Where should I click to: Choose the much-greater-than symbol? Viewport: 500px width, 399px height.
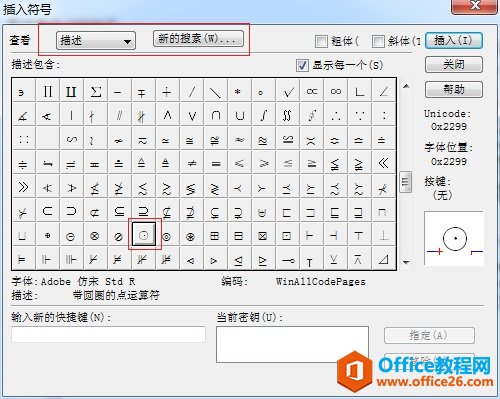coord(23,187)
